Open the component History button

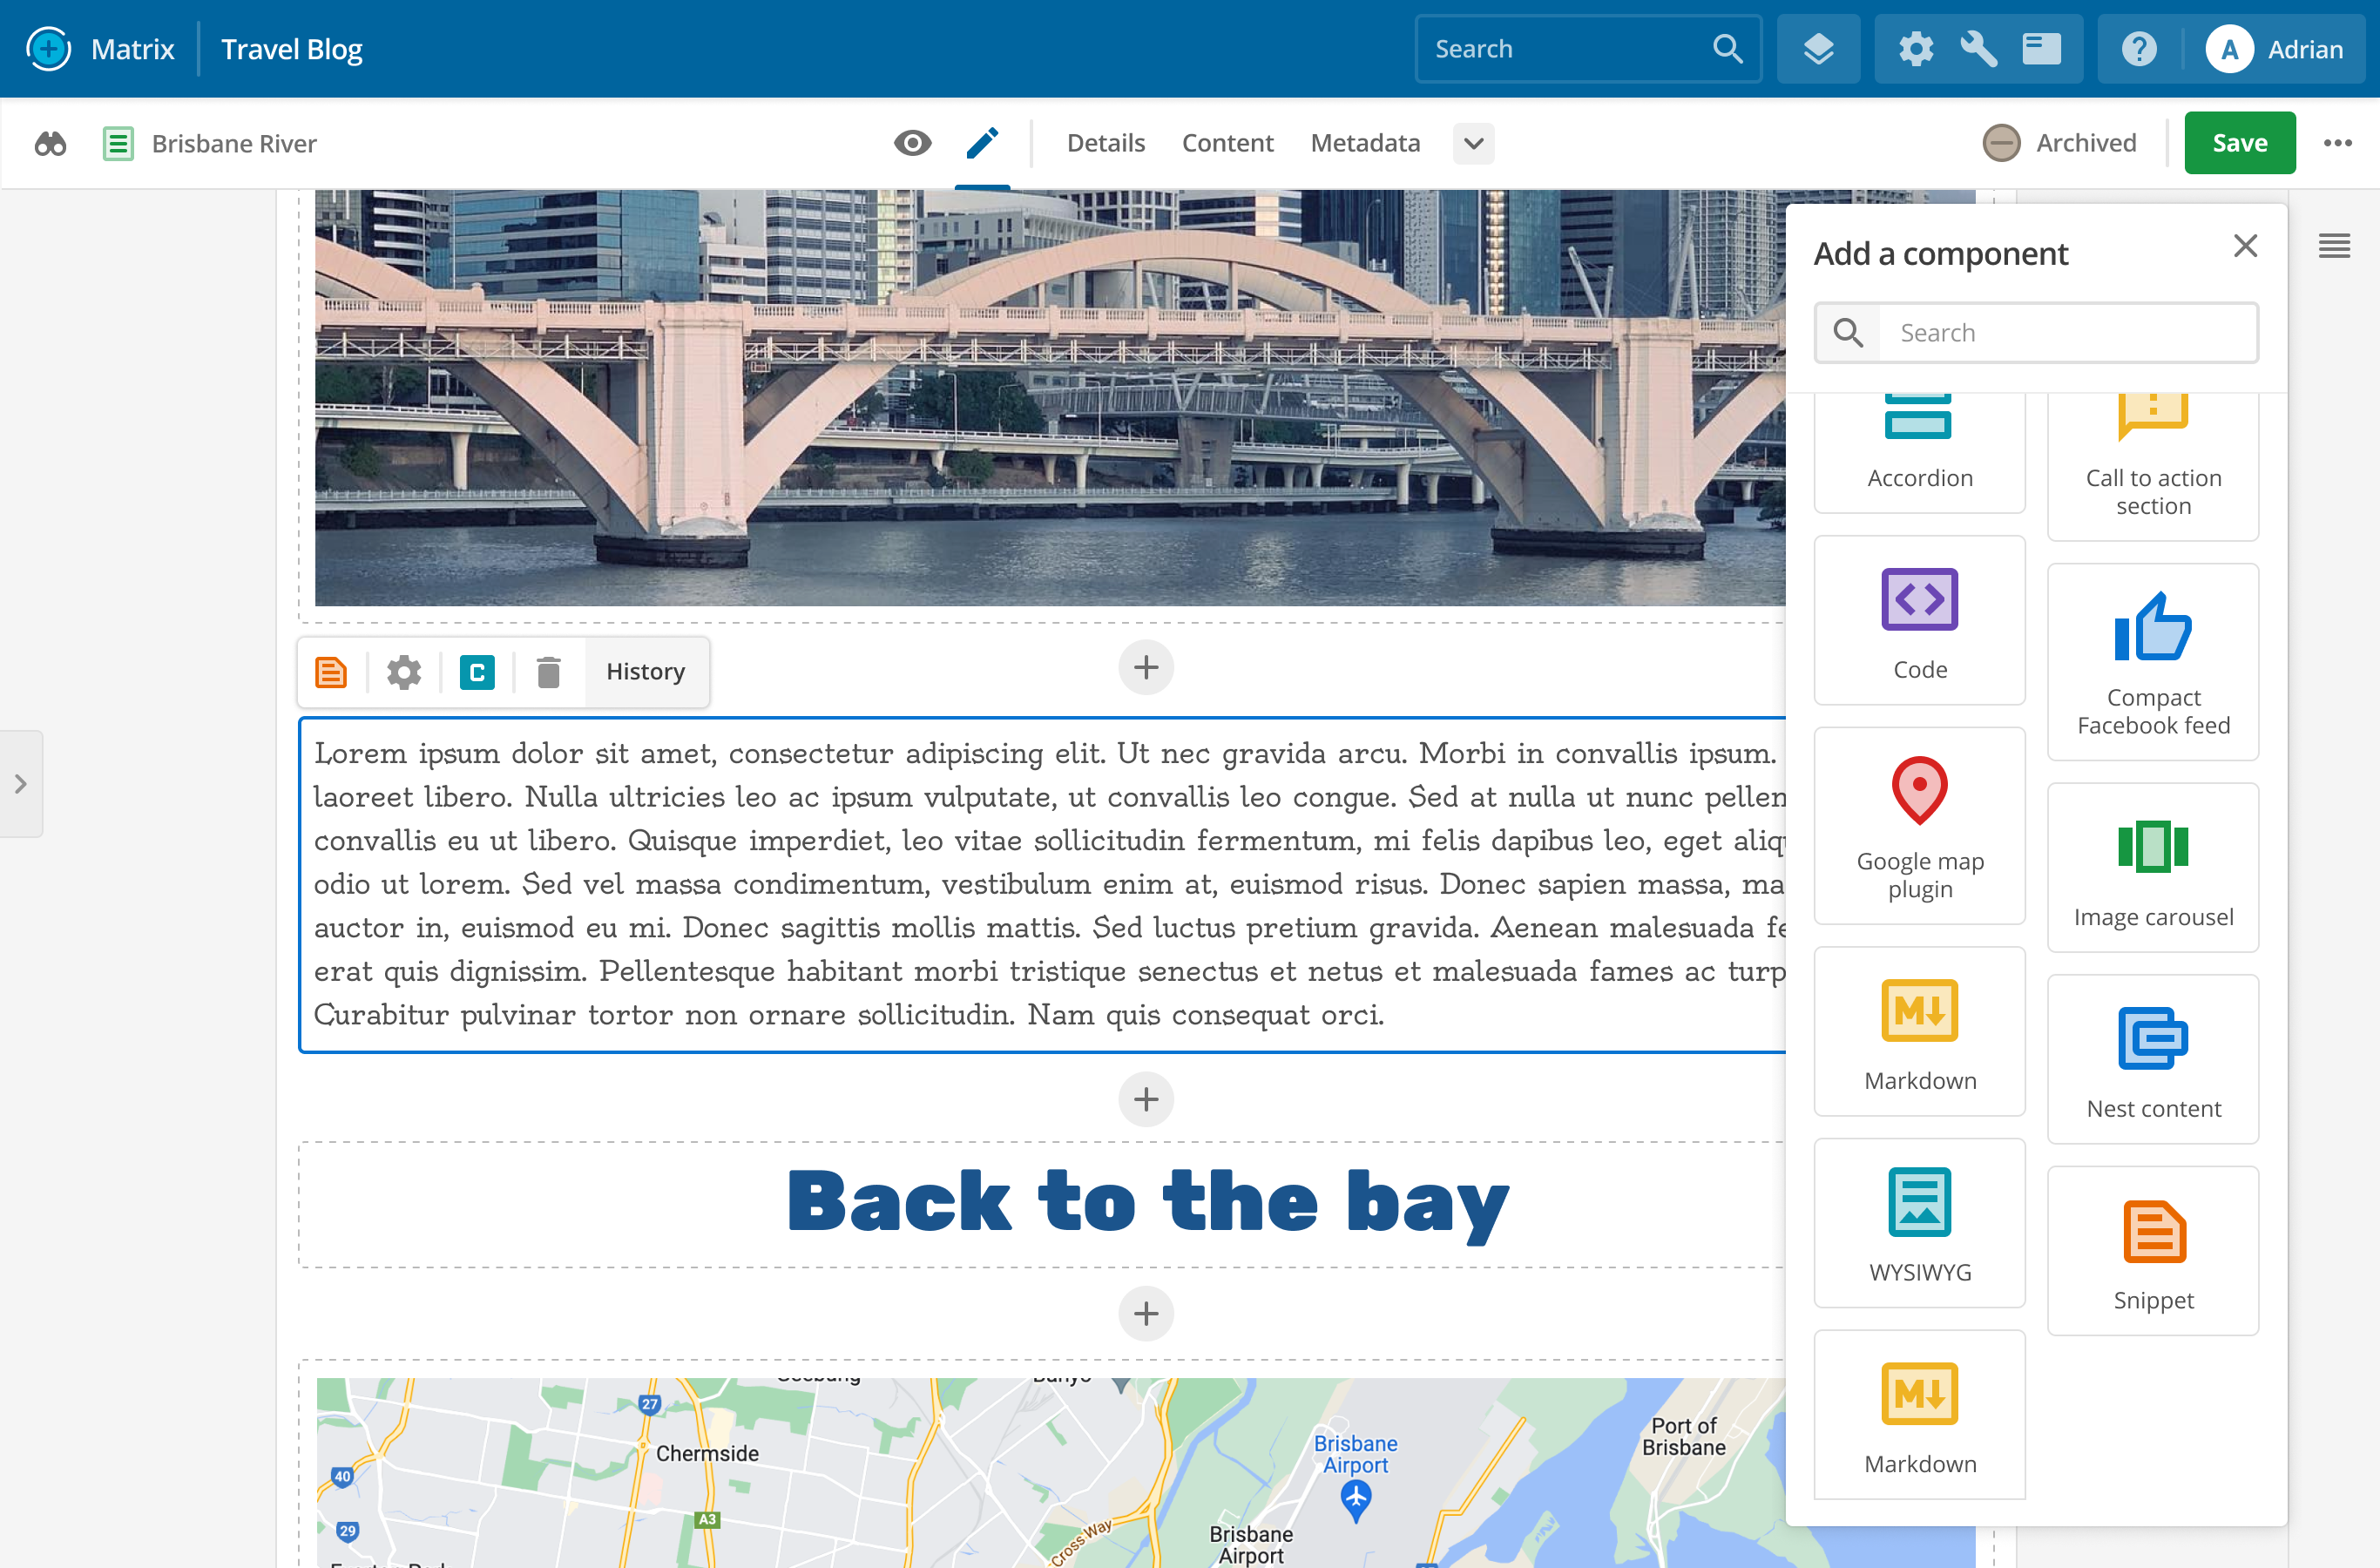point(646,672)
